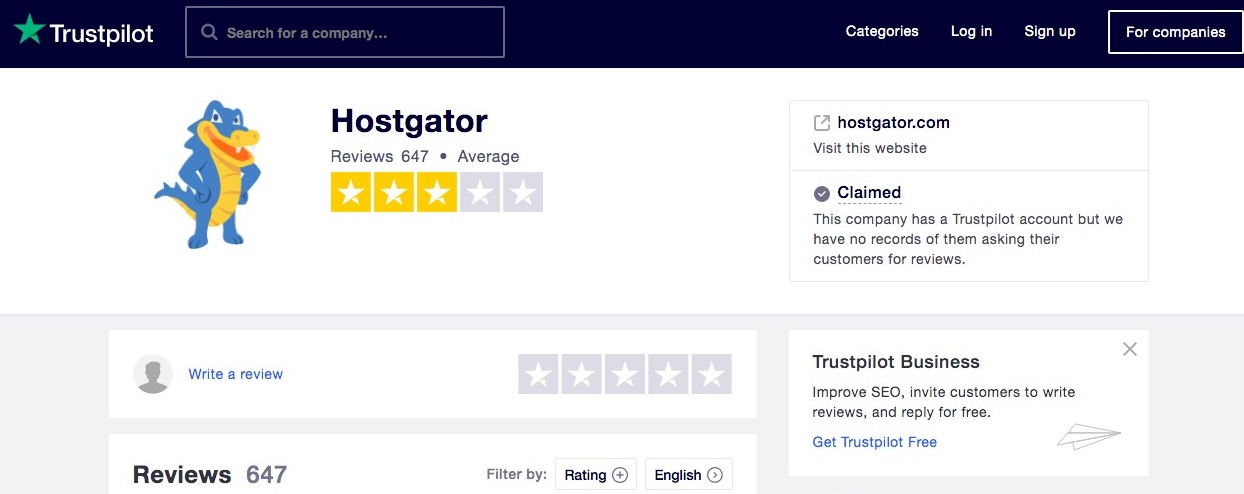Select one star in write-a-review rating
The image size is (1244, 494).
pyautogui.click(x=538, y=375)
